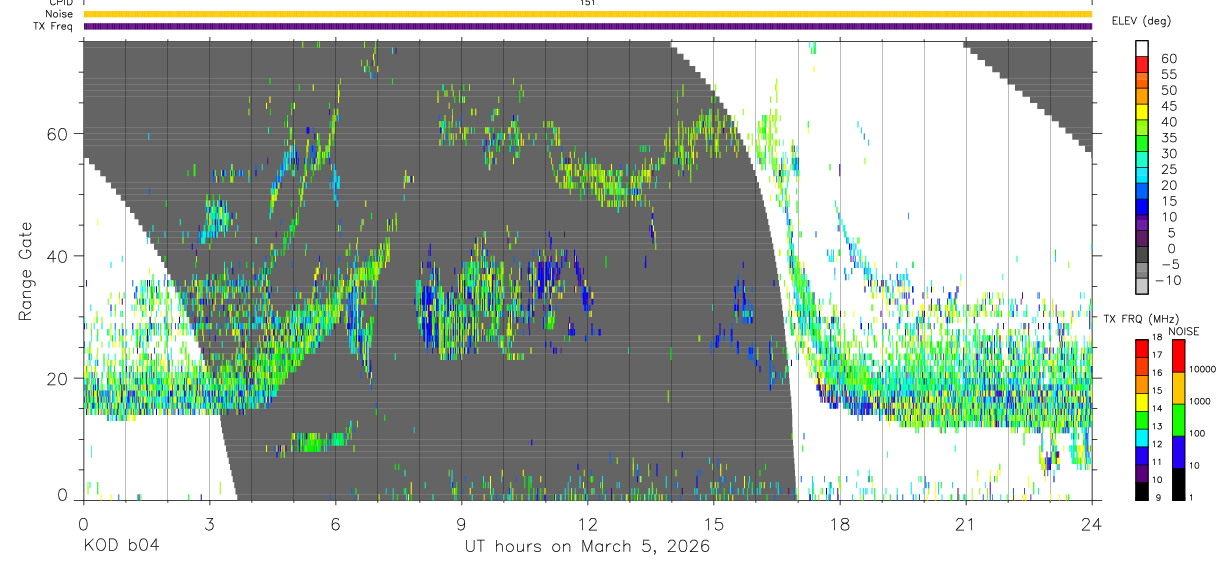The image size is (1228, 567).
Task: Click the "Range Gate" axis title
Action: [28, 271]
